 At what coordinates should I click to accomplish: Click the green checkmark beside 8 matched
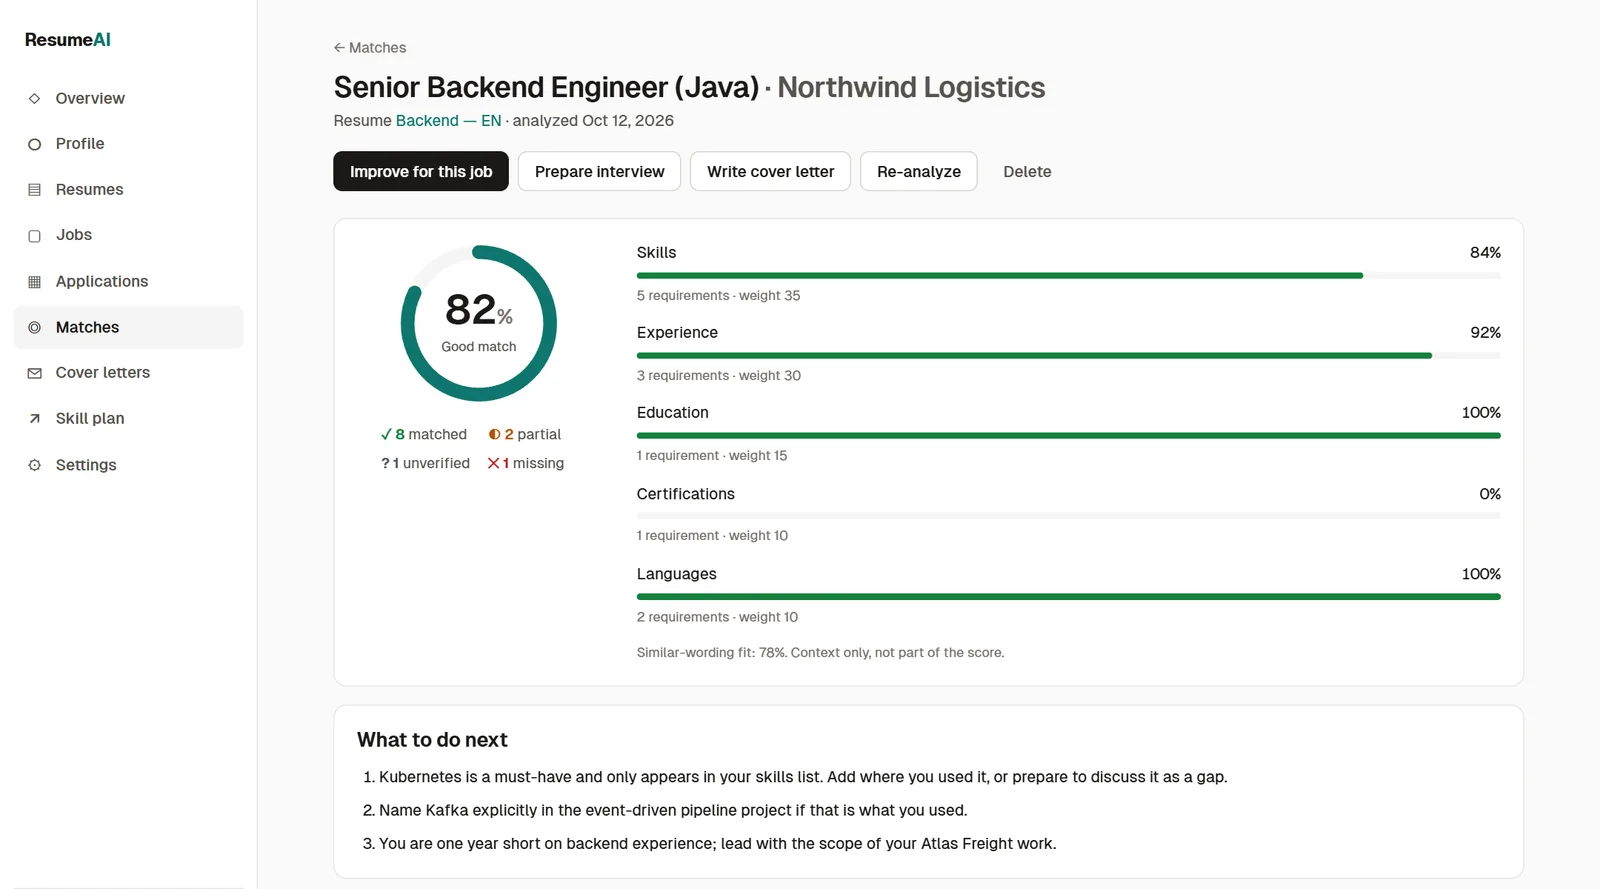(386, 434)
